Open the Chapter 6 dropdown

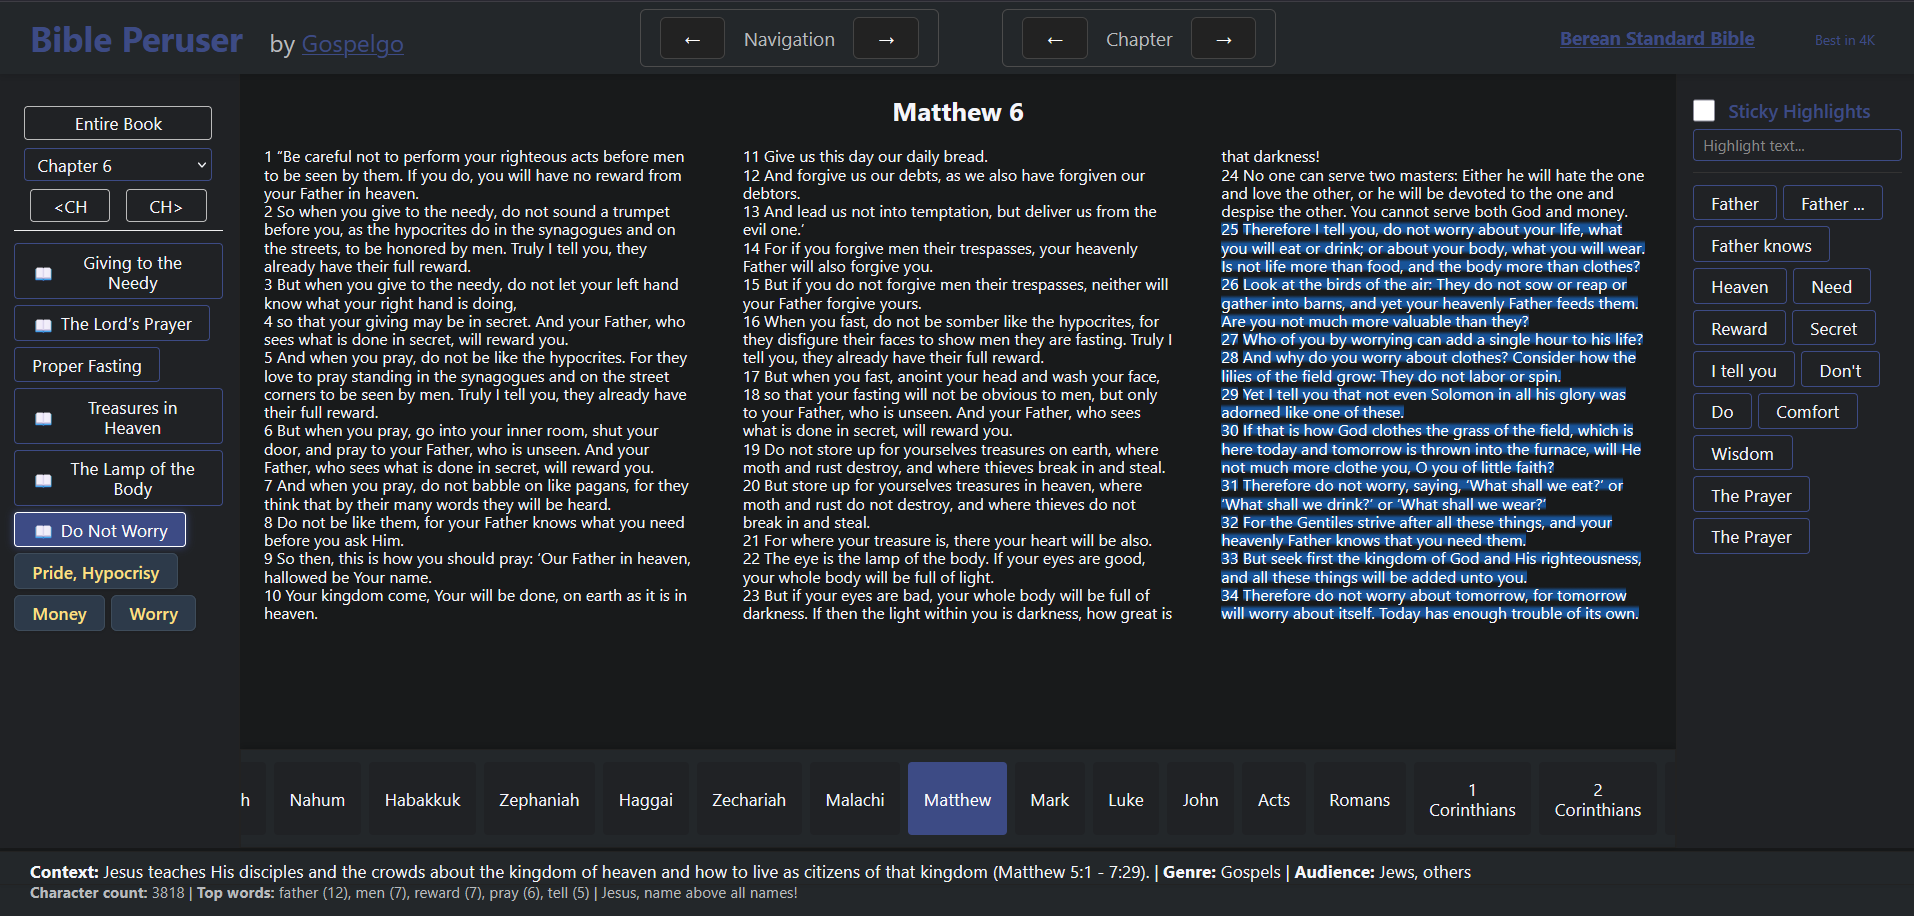point(117,164)
